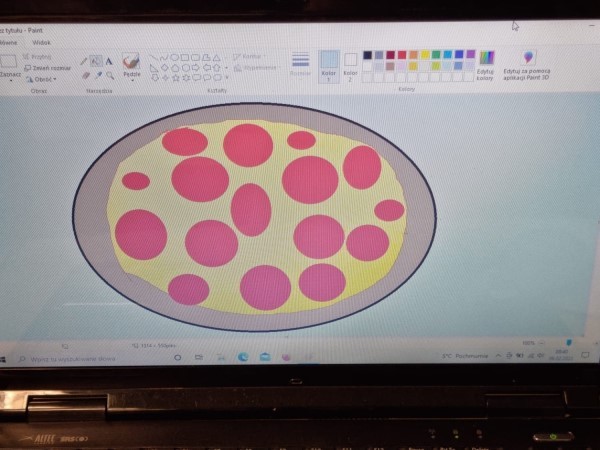Pick the dark red color swatch

pyautogui.click(x=390, y=55)
